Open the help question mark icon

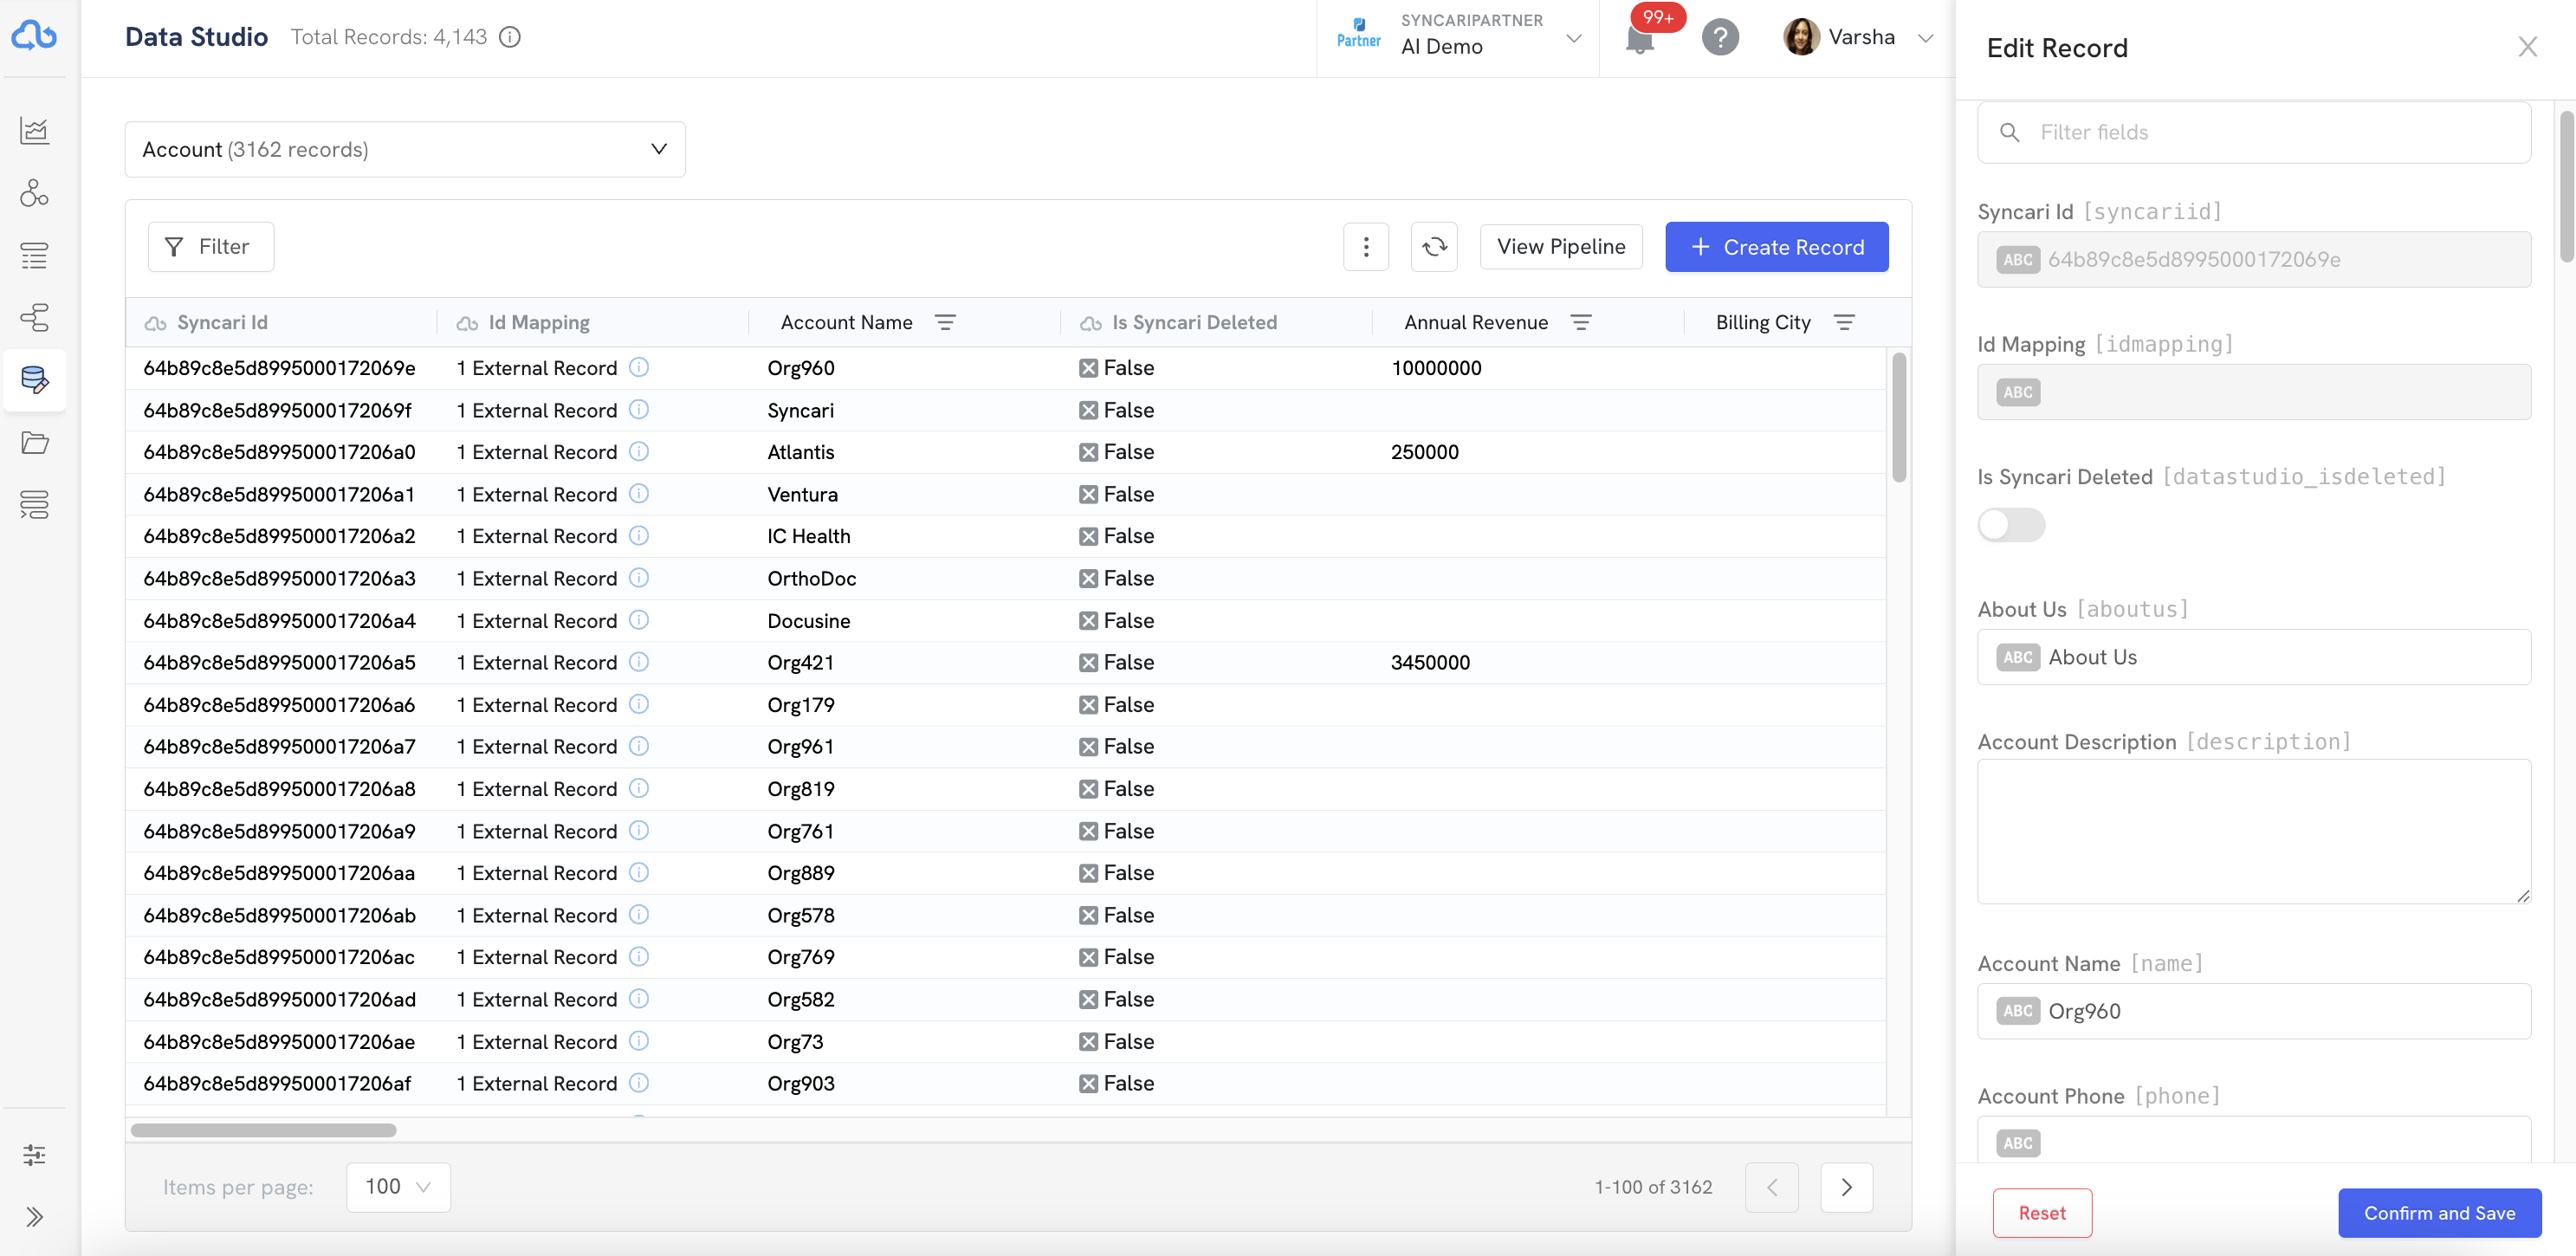1720,38
